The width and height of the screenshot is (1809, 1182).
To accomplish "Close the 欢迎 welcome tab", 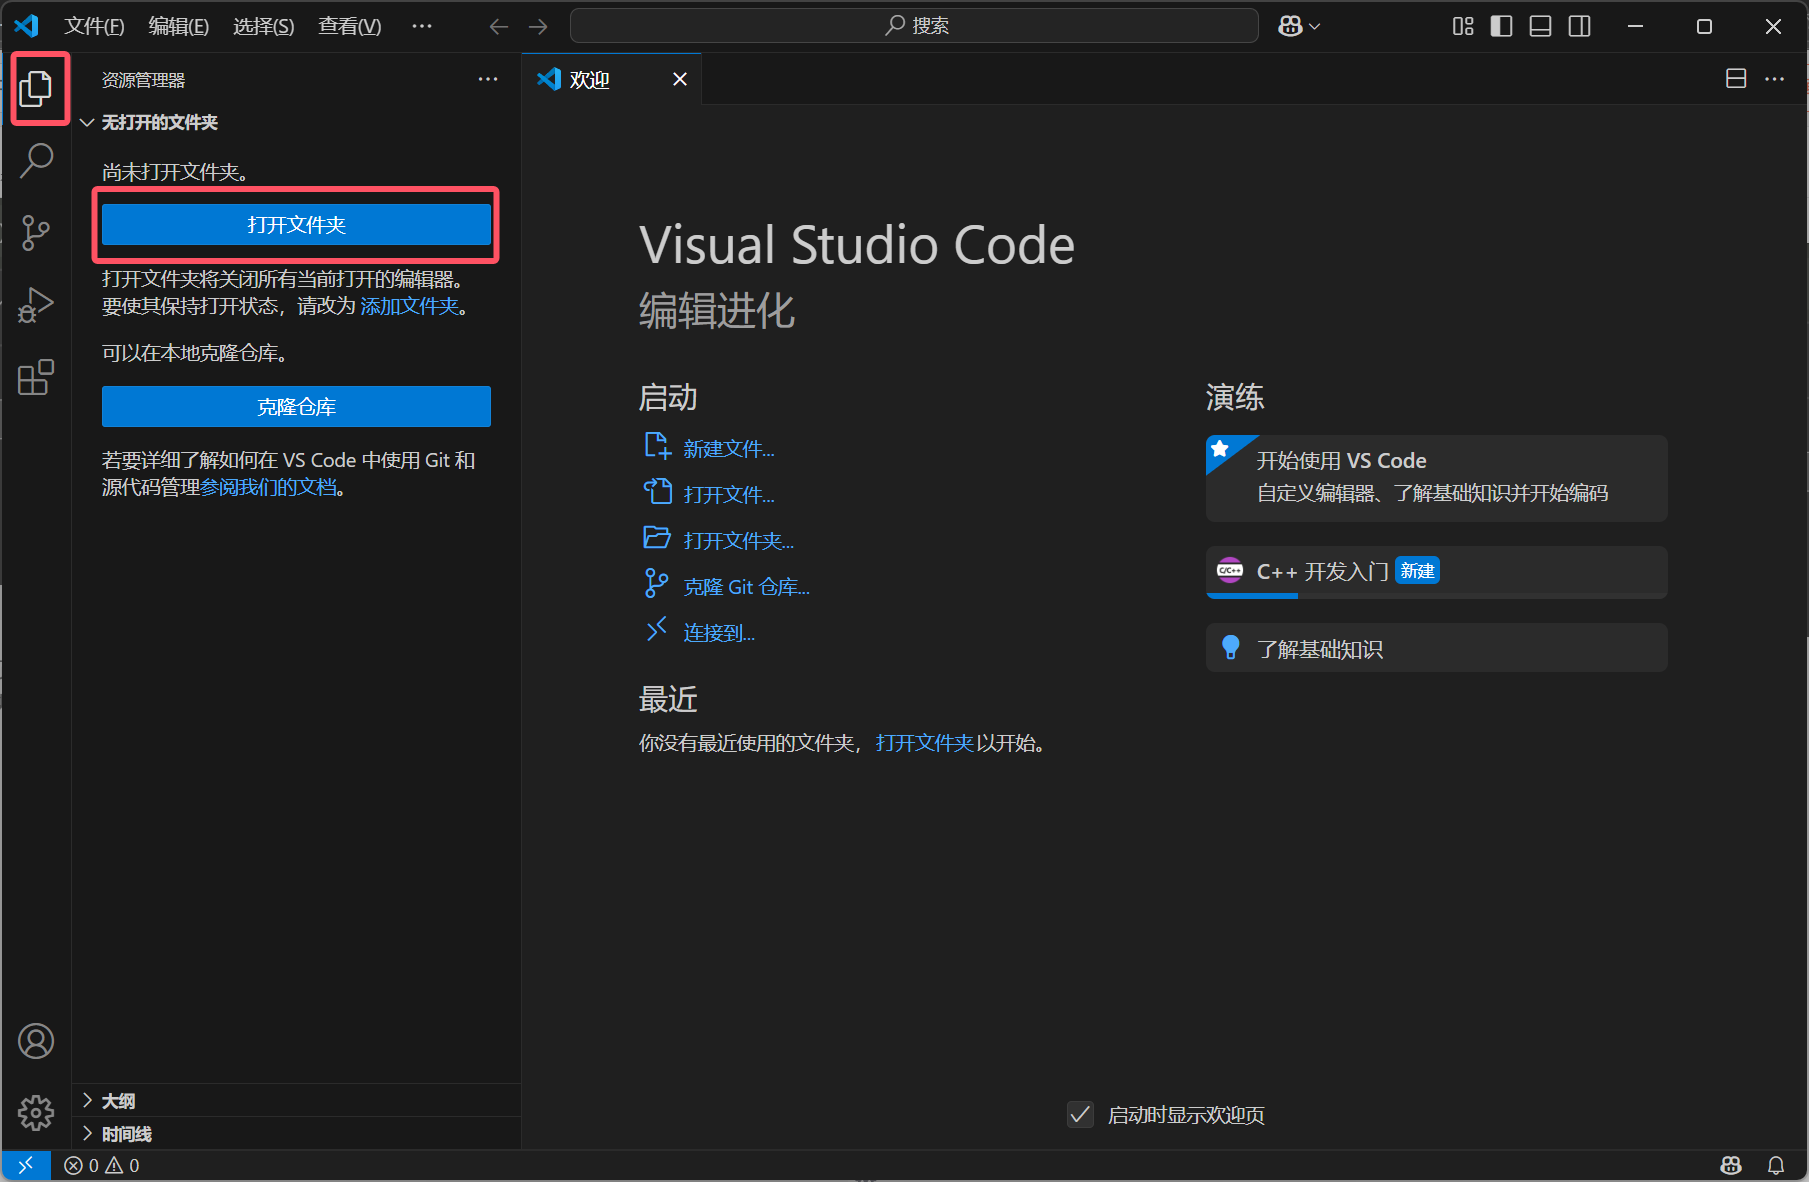I will pyautogui.click(x=680, y=79).
